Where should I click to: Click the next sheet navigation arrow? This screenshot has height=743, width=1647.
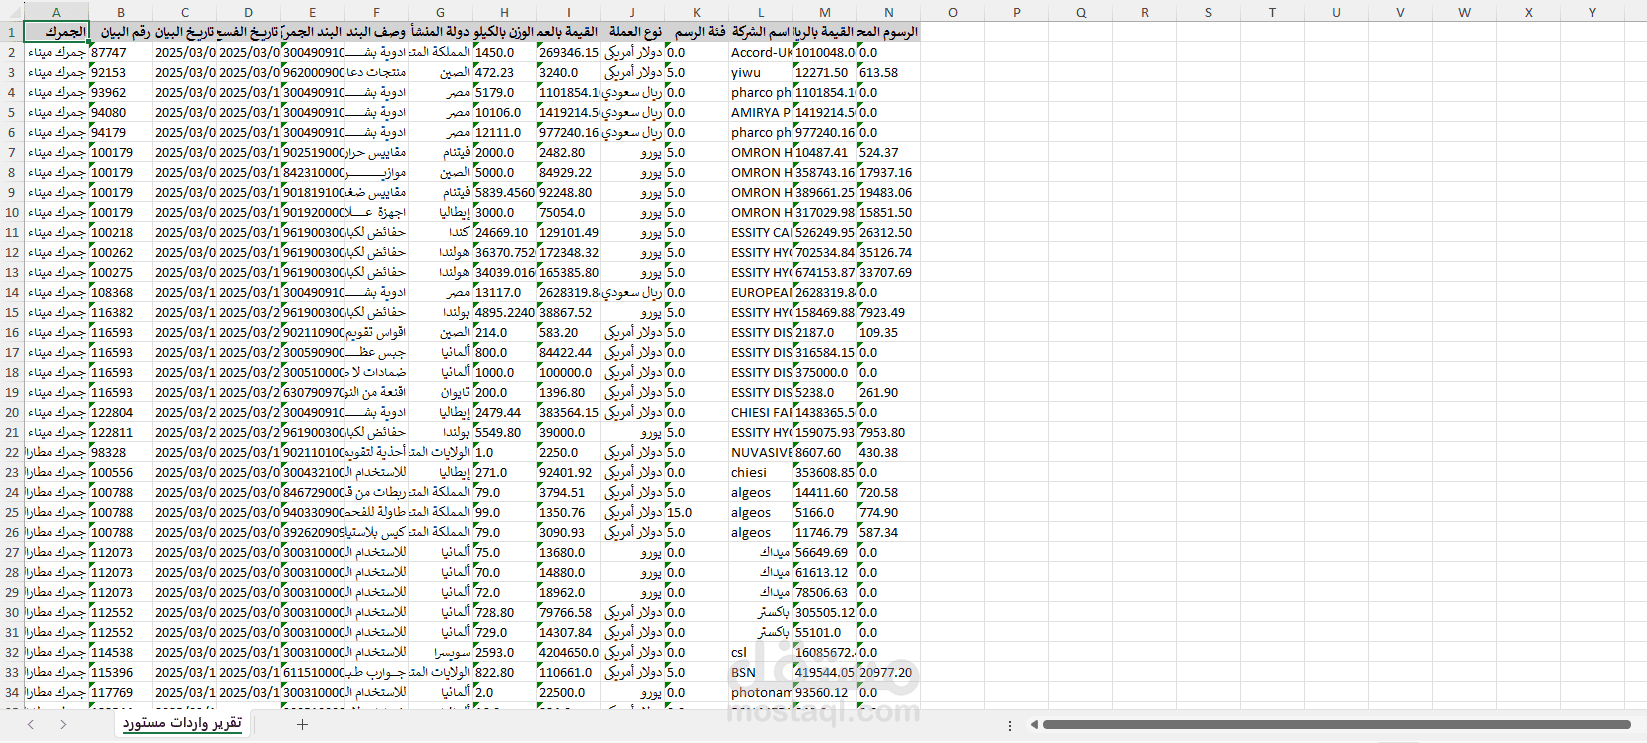pos(63,724)
